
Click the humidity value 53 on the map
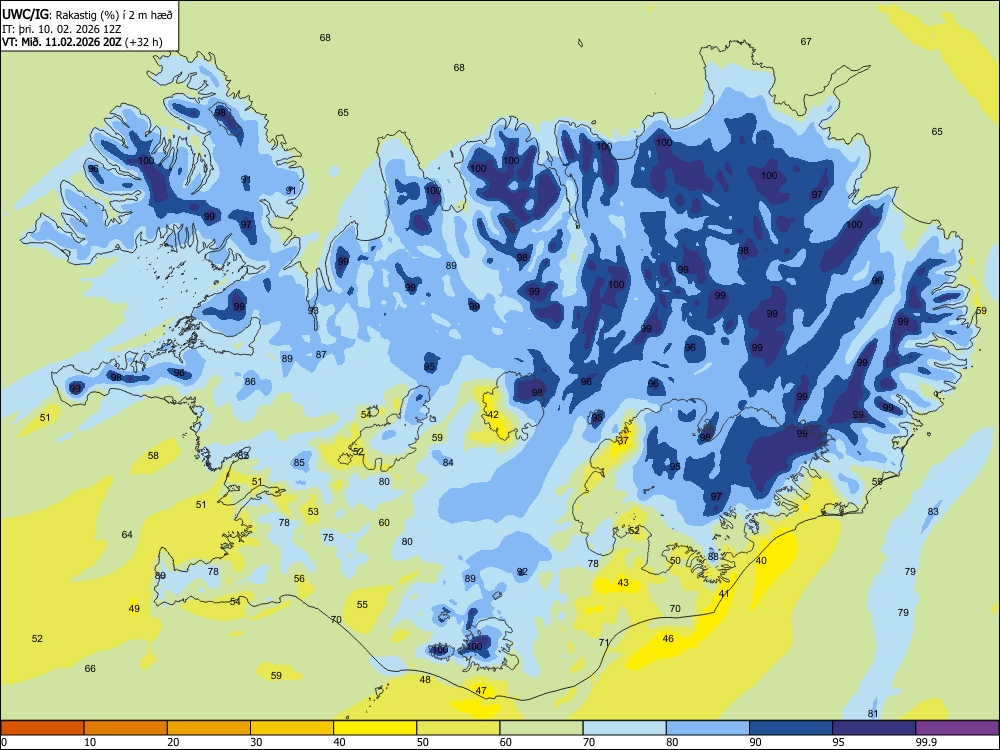[313, 511]
